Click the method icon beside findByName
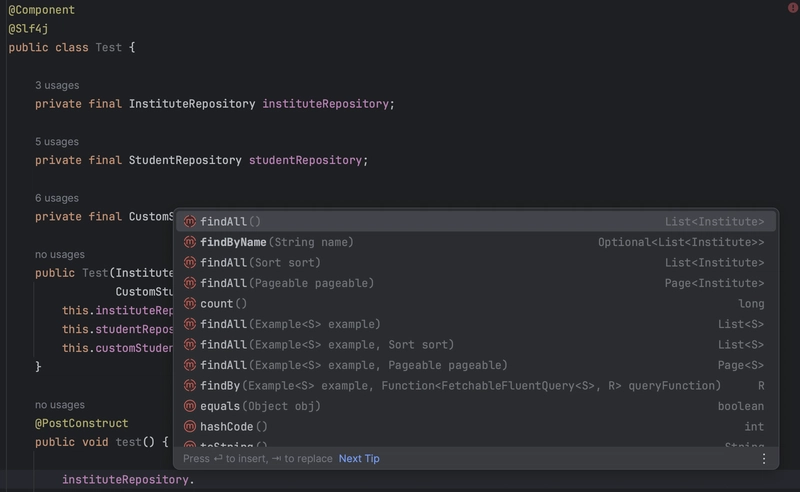Screen dimensions: 800x492 click(x=190, y=242)
